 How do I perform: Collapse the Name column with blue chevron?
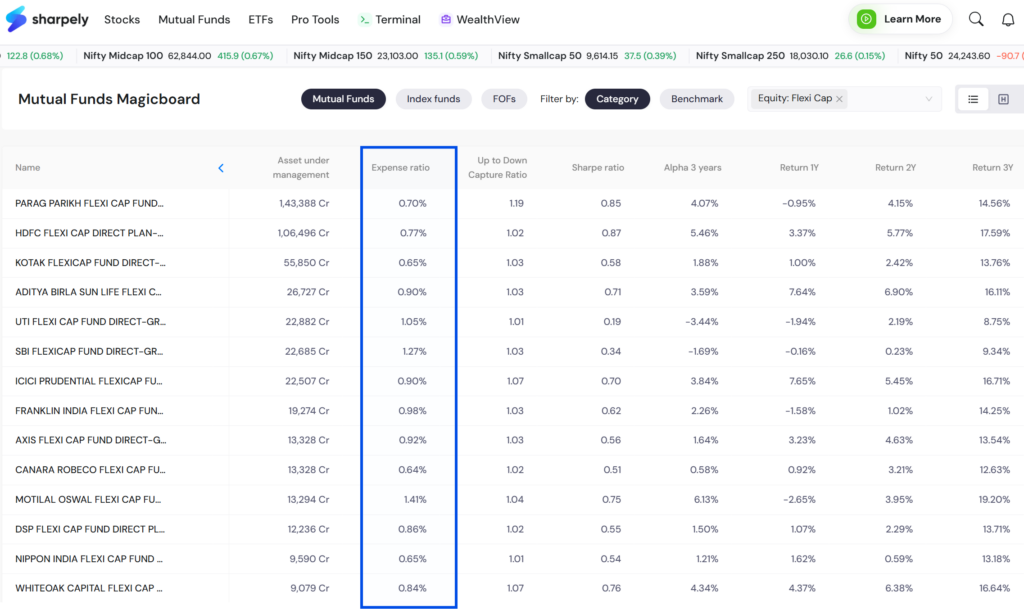(x=221, y=168)
